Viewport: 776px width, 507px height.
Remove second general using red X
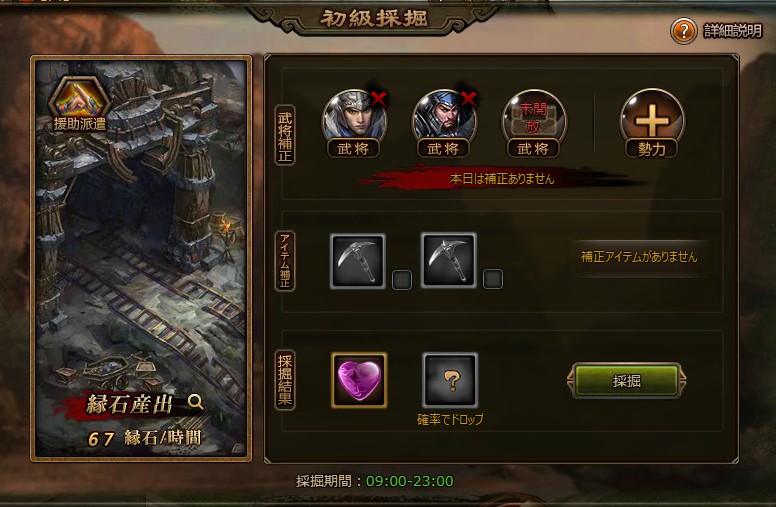pyautogui.click(x=468, y=99)
